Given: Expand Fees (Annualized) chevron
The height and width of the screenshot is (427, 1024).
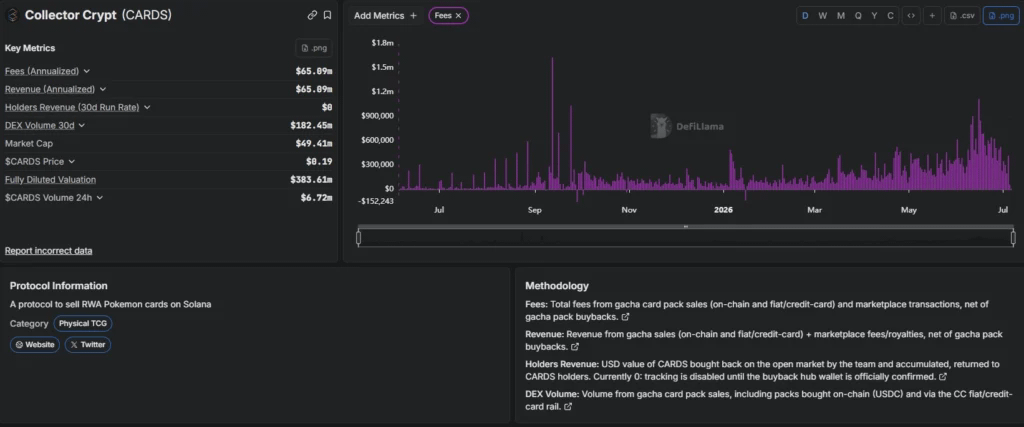Looking at the screenshot, I should (87, 71).
